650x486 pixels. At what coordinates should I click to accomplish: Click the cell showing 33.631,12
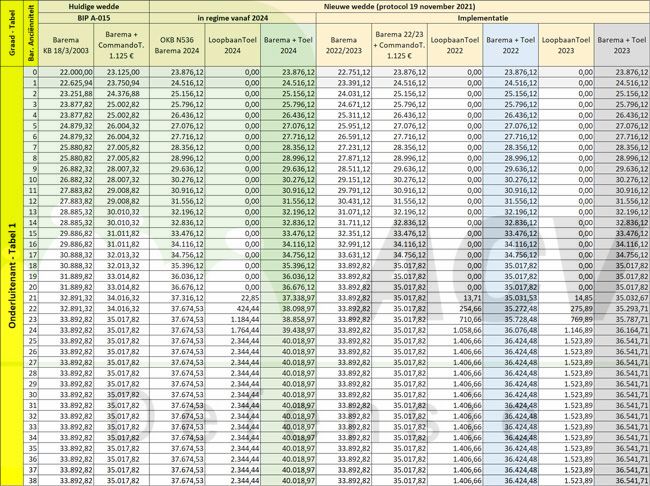344,255
